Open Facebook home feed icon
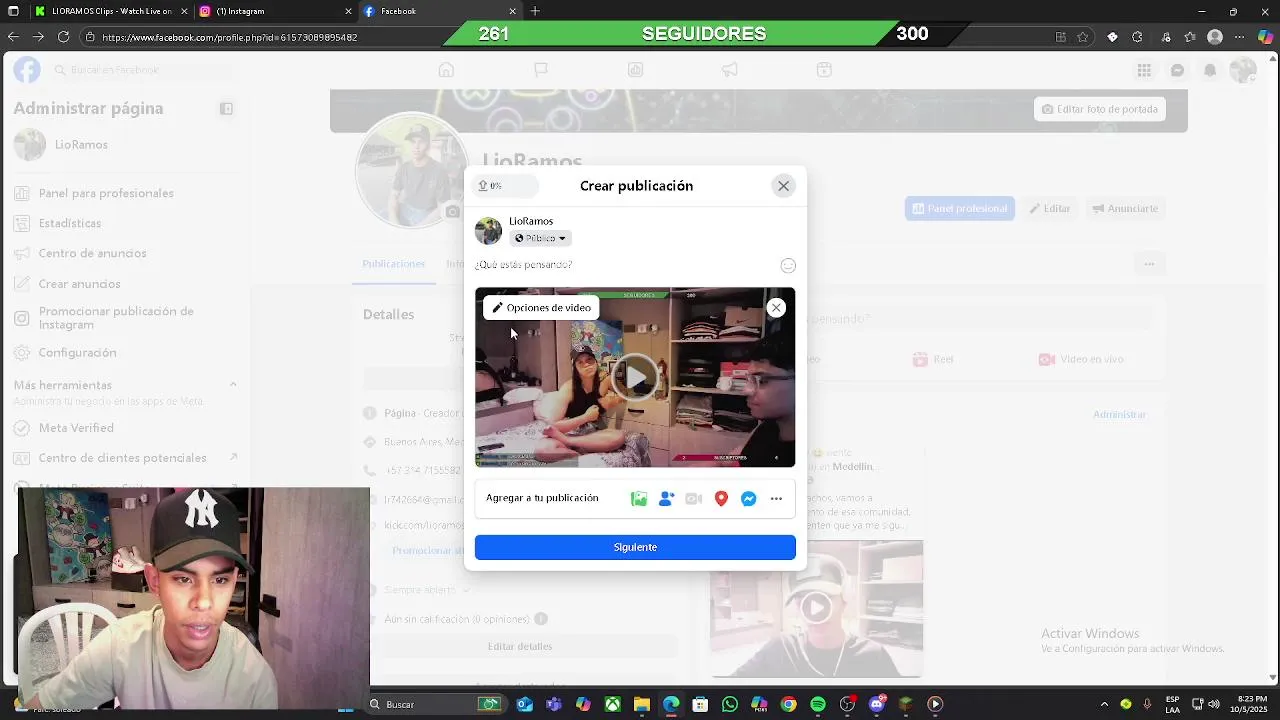1280x720 pixels. click(x=446, y=70)
